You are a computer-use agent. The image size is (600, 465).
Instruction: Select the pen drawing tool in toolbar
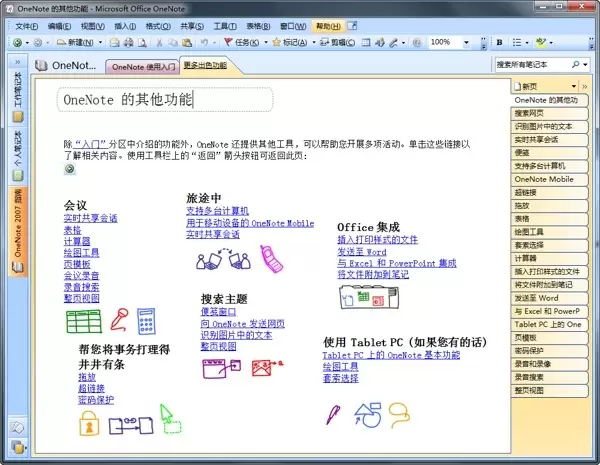click(x=393, y=42)
